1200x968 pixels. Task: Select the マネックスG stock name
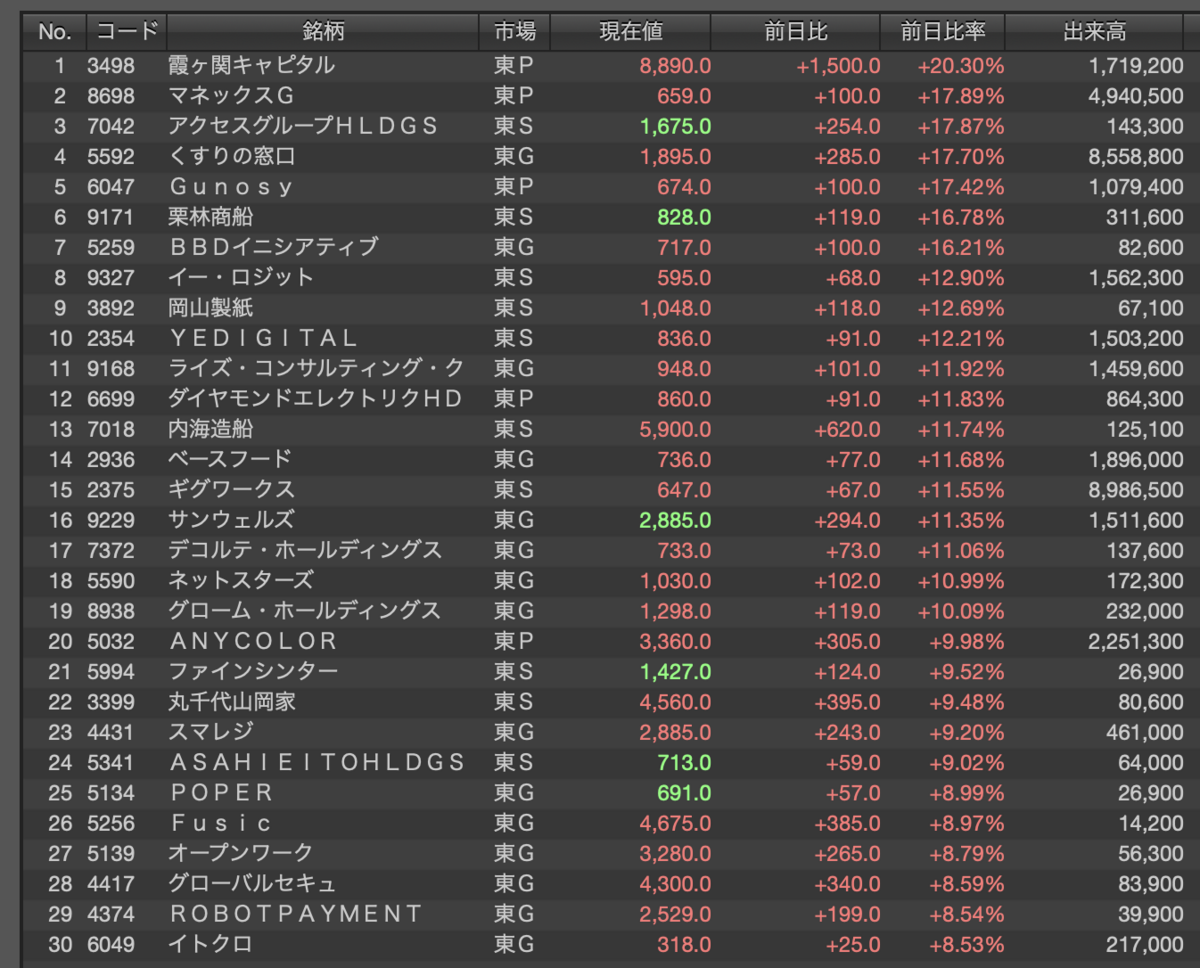(x=231, y=96)
